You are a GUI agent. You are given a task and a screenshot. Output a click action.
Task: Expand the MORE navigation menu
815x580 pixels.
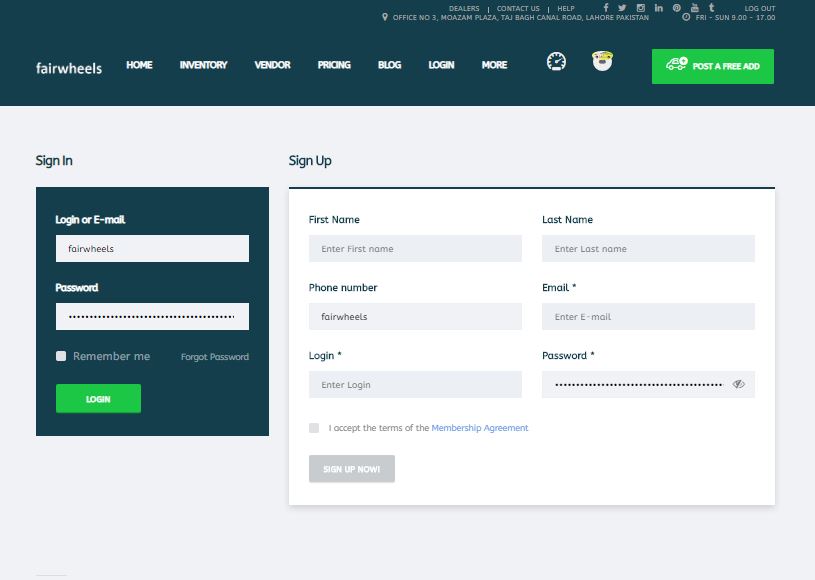click(494, 65)
